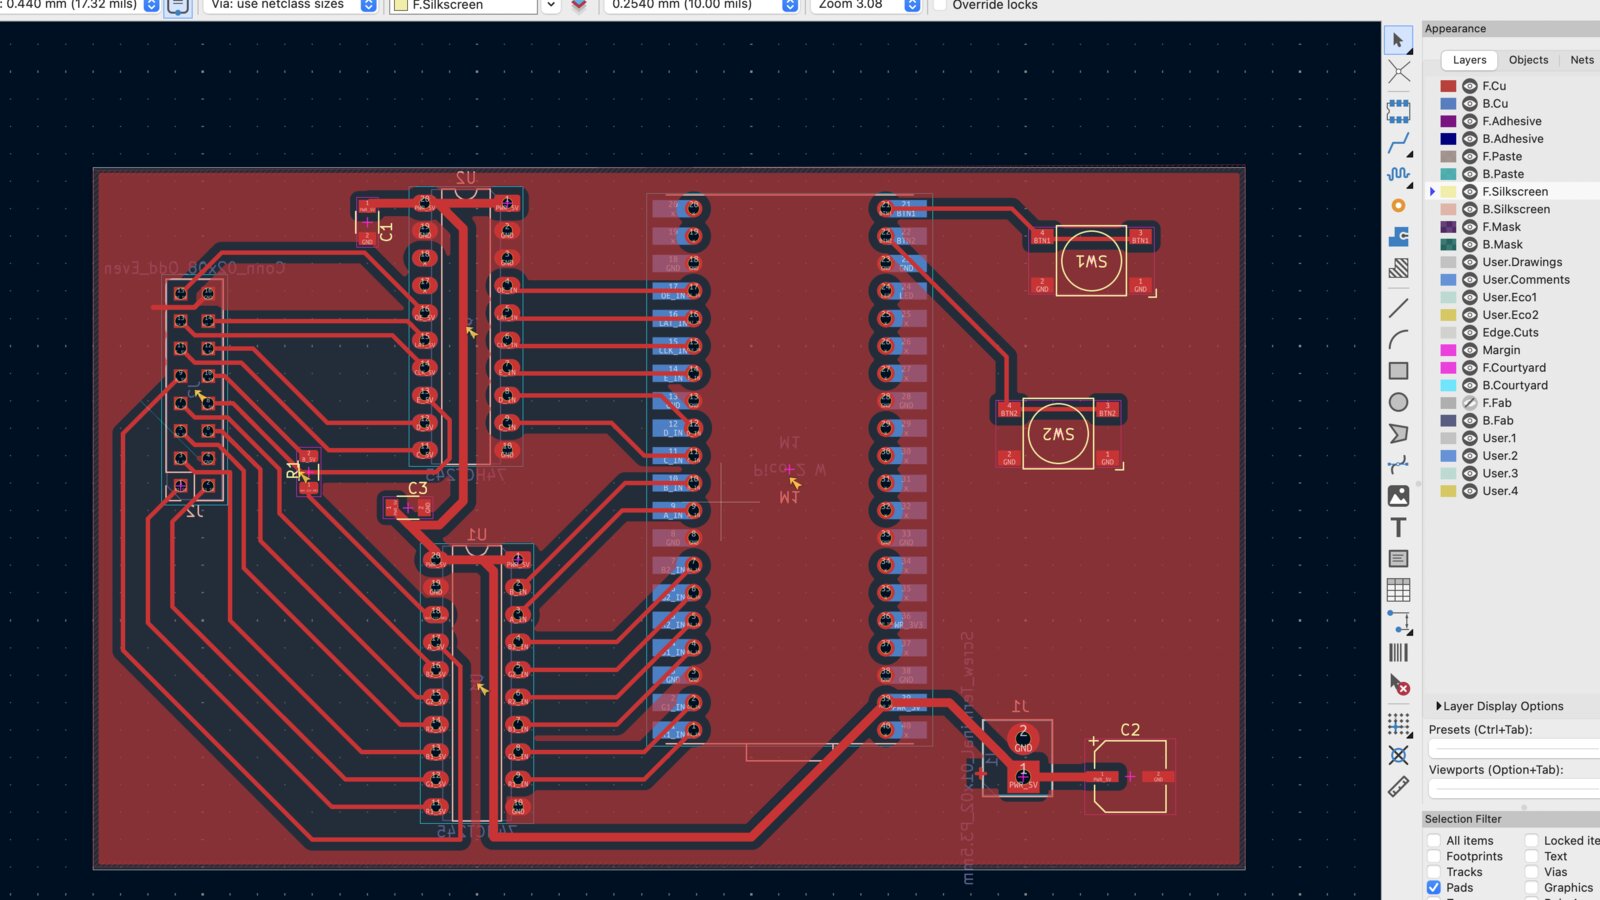Show the F.Fab layer
This screenshot has width=1600, height=900.
pyautogui.click(x=1470, y=403)
